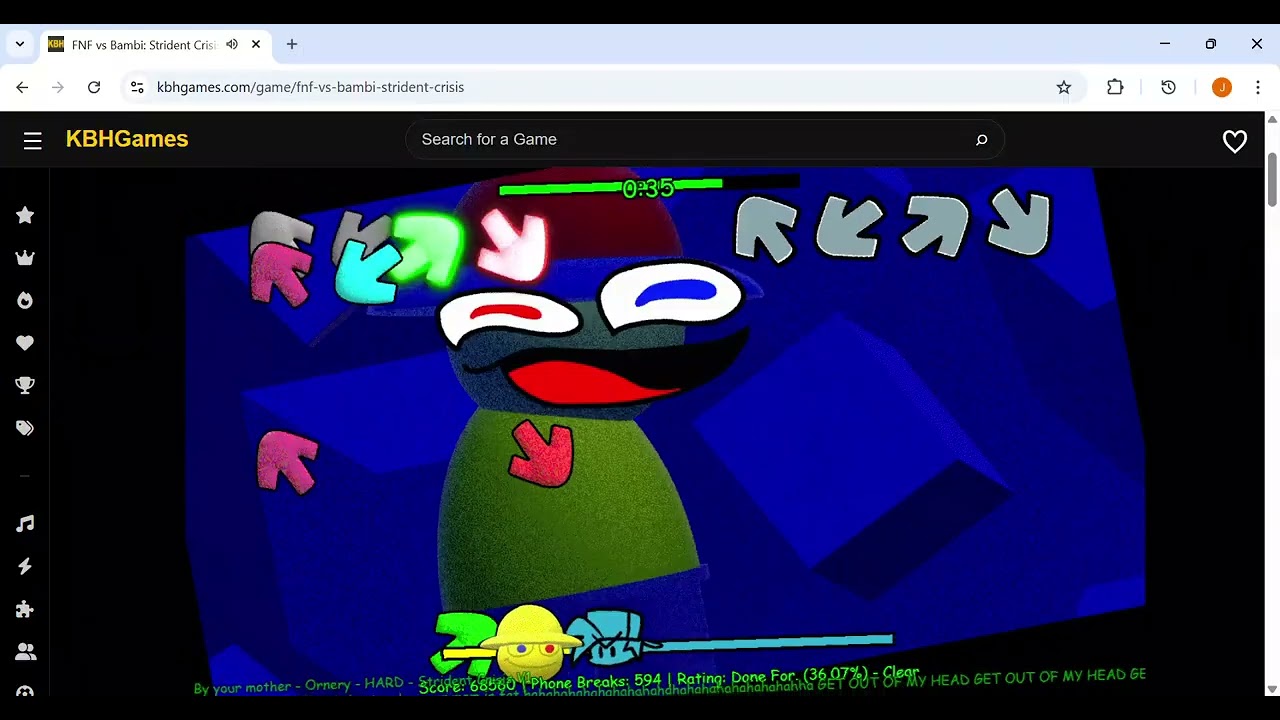Viewport: 1280px width, 720px height.
Task: Open the flame hot games icon
Action: click(25, 300)
